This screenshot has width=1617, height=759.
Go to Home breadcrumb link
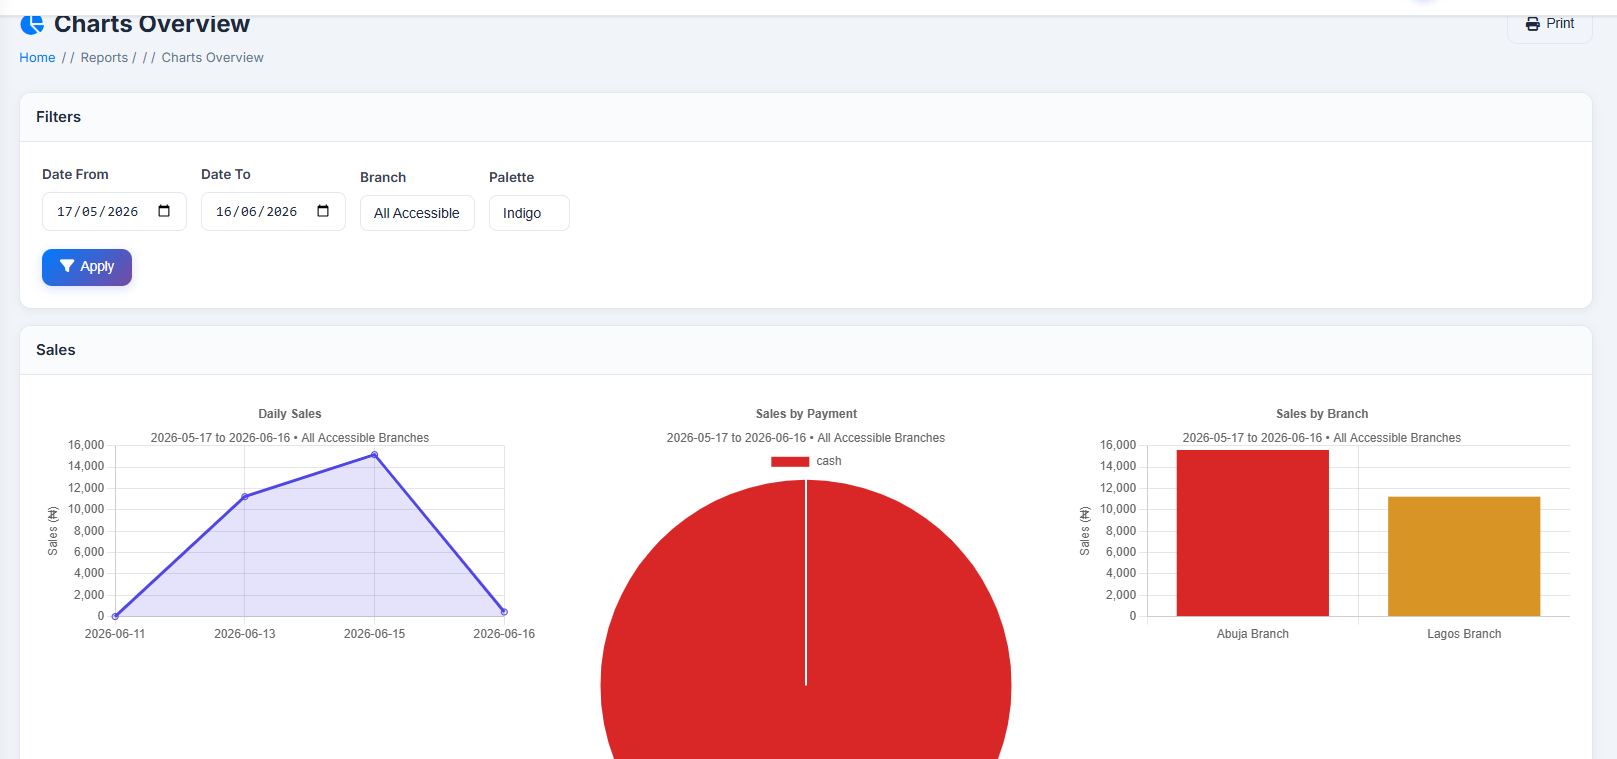click(x=37, y=58)
